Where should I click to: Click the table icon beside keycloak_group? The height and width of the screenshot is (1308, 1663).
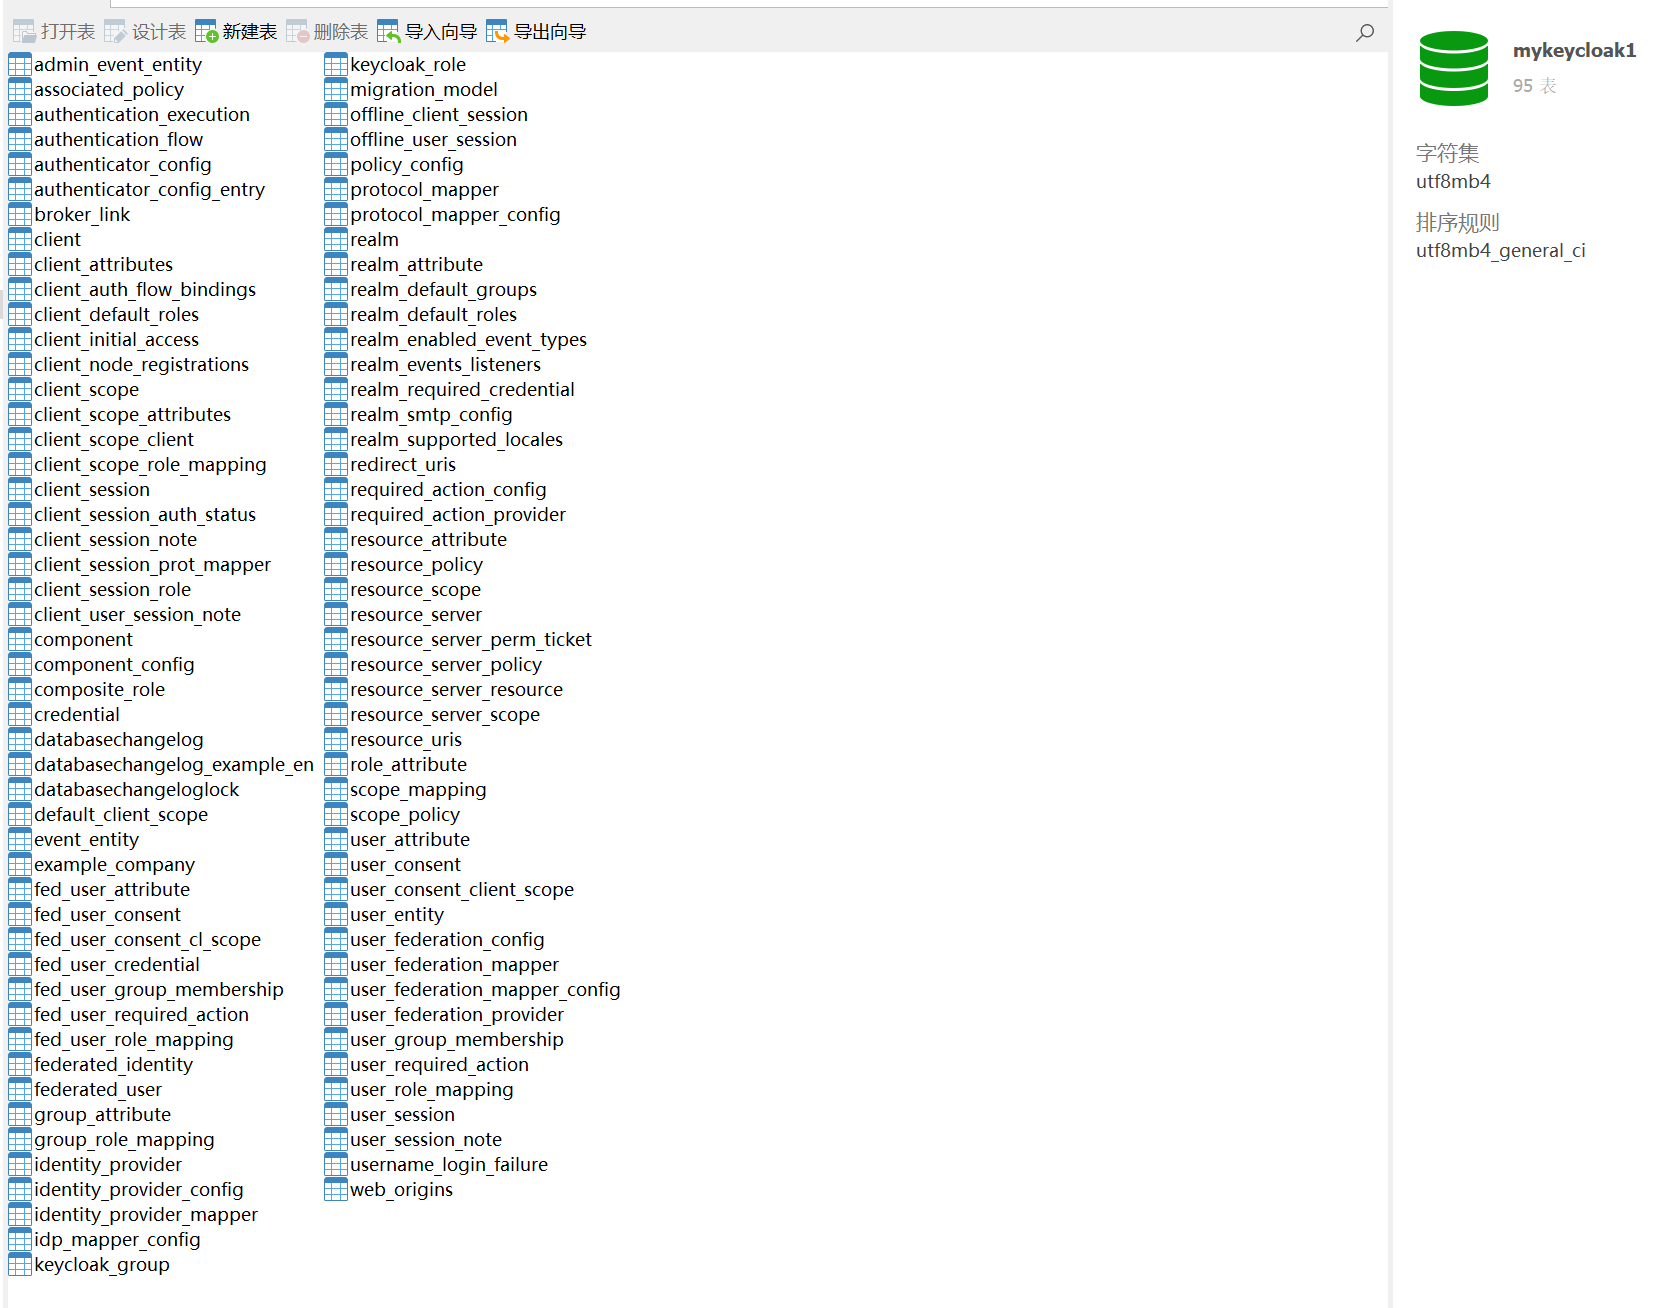pyautogui.click(x=20, y=1265)
